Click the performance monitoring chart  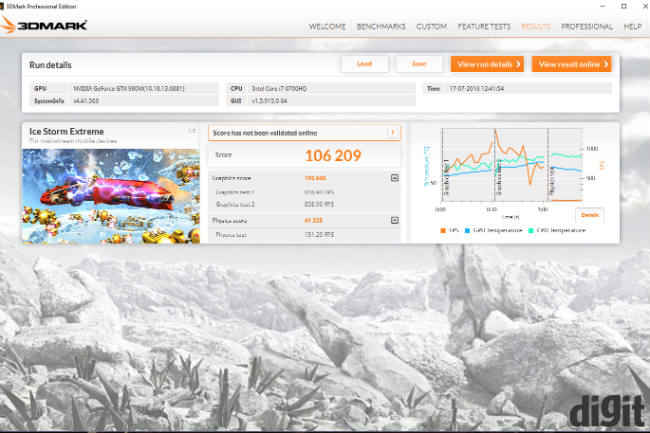click(512, 165)
